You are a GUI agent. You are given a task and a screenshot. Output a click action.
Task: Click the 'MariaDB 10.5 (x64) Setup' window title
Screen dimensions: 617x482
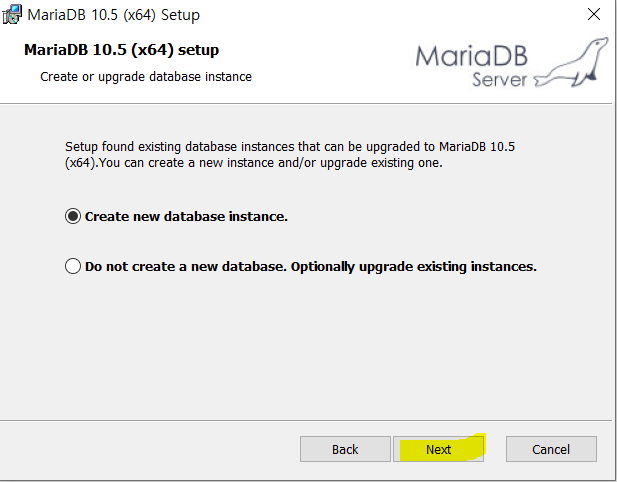point(114,15)
